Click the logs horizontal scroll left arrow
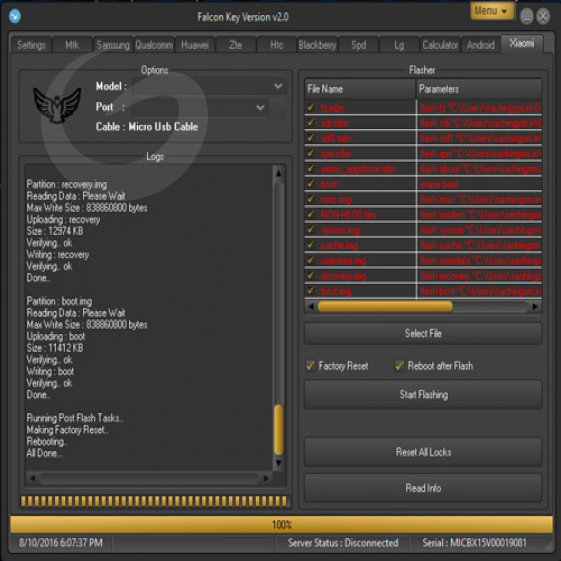Screen dimensions: 561x561 coord(33,478)
